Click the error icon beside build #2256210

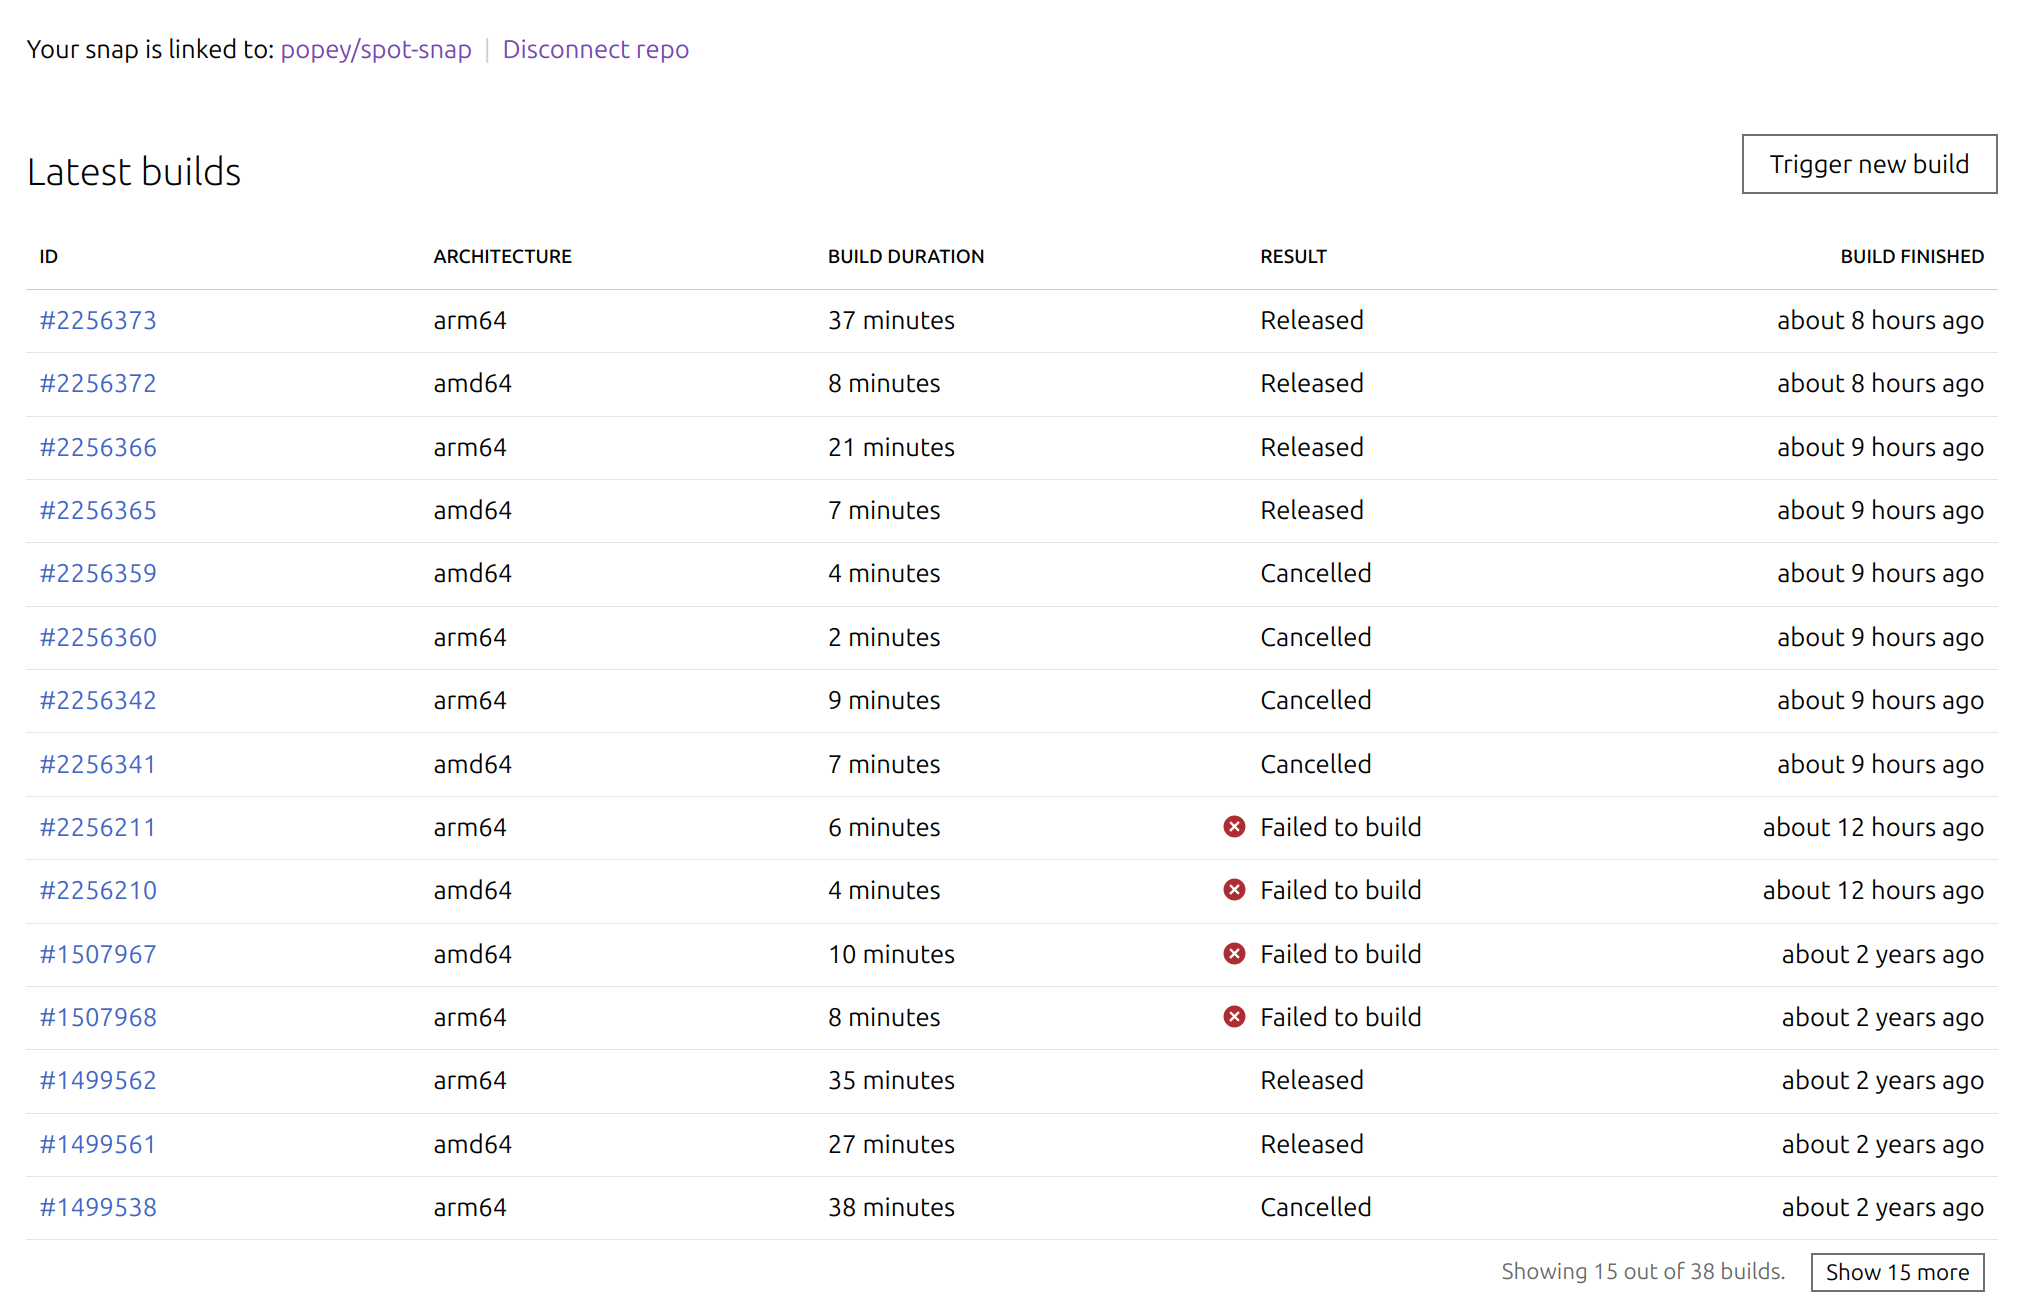[1234, 890]
